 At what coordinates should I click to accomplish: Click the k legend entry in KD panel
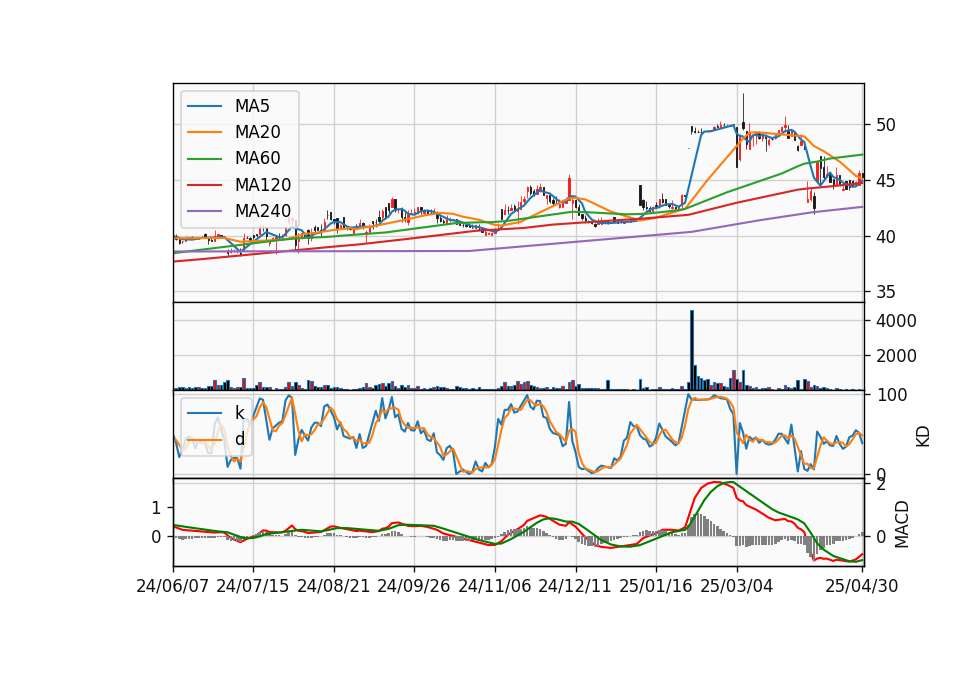[239, 413]
